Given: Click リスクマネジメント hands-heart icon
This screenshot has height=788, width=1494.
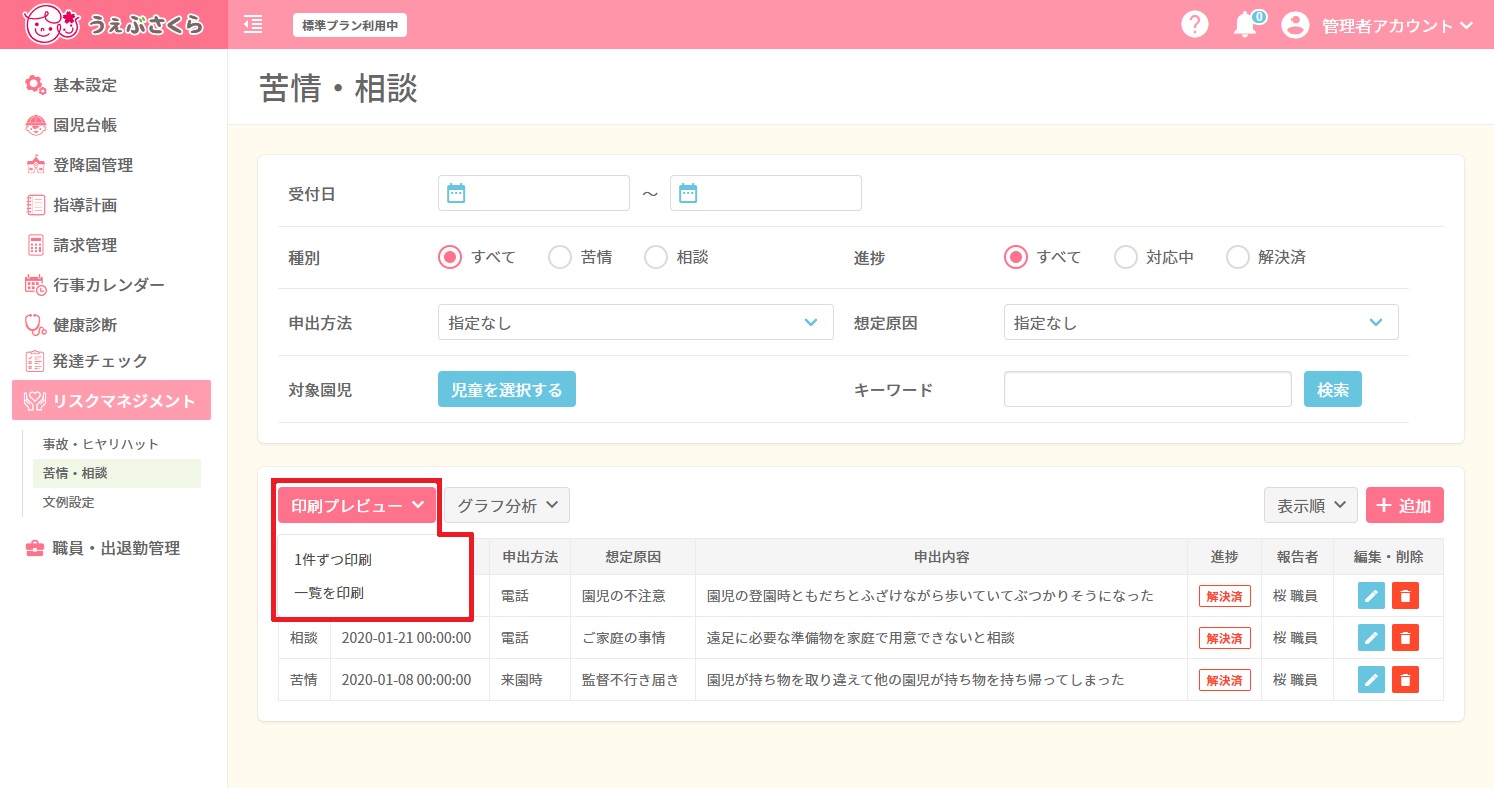Looking at the screenshot, I should click(x=35, y=401).
